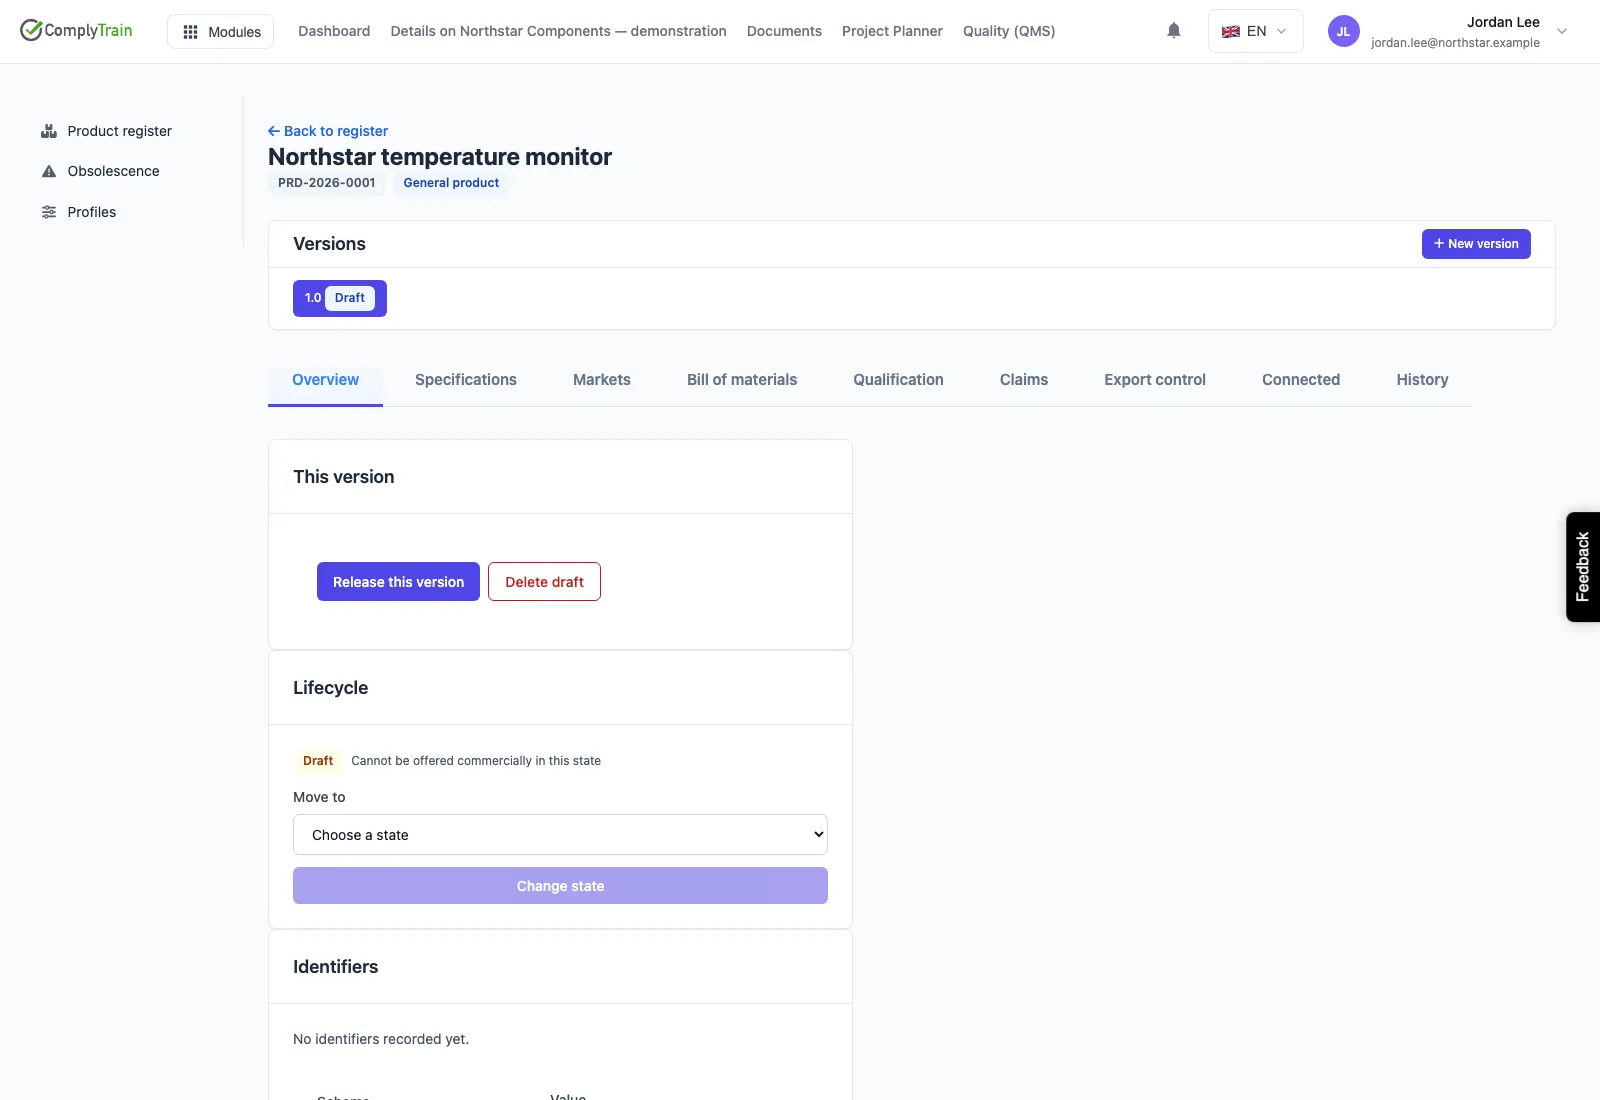
Task: Switch to the Claims tab
Action: point(1024,380)
